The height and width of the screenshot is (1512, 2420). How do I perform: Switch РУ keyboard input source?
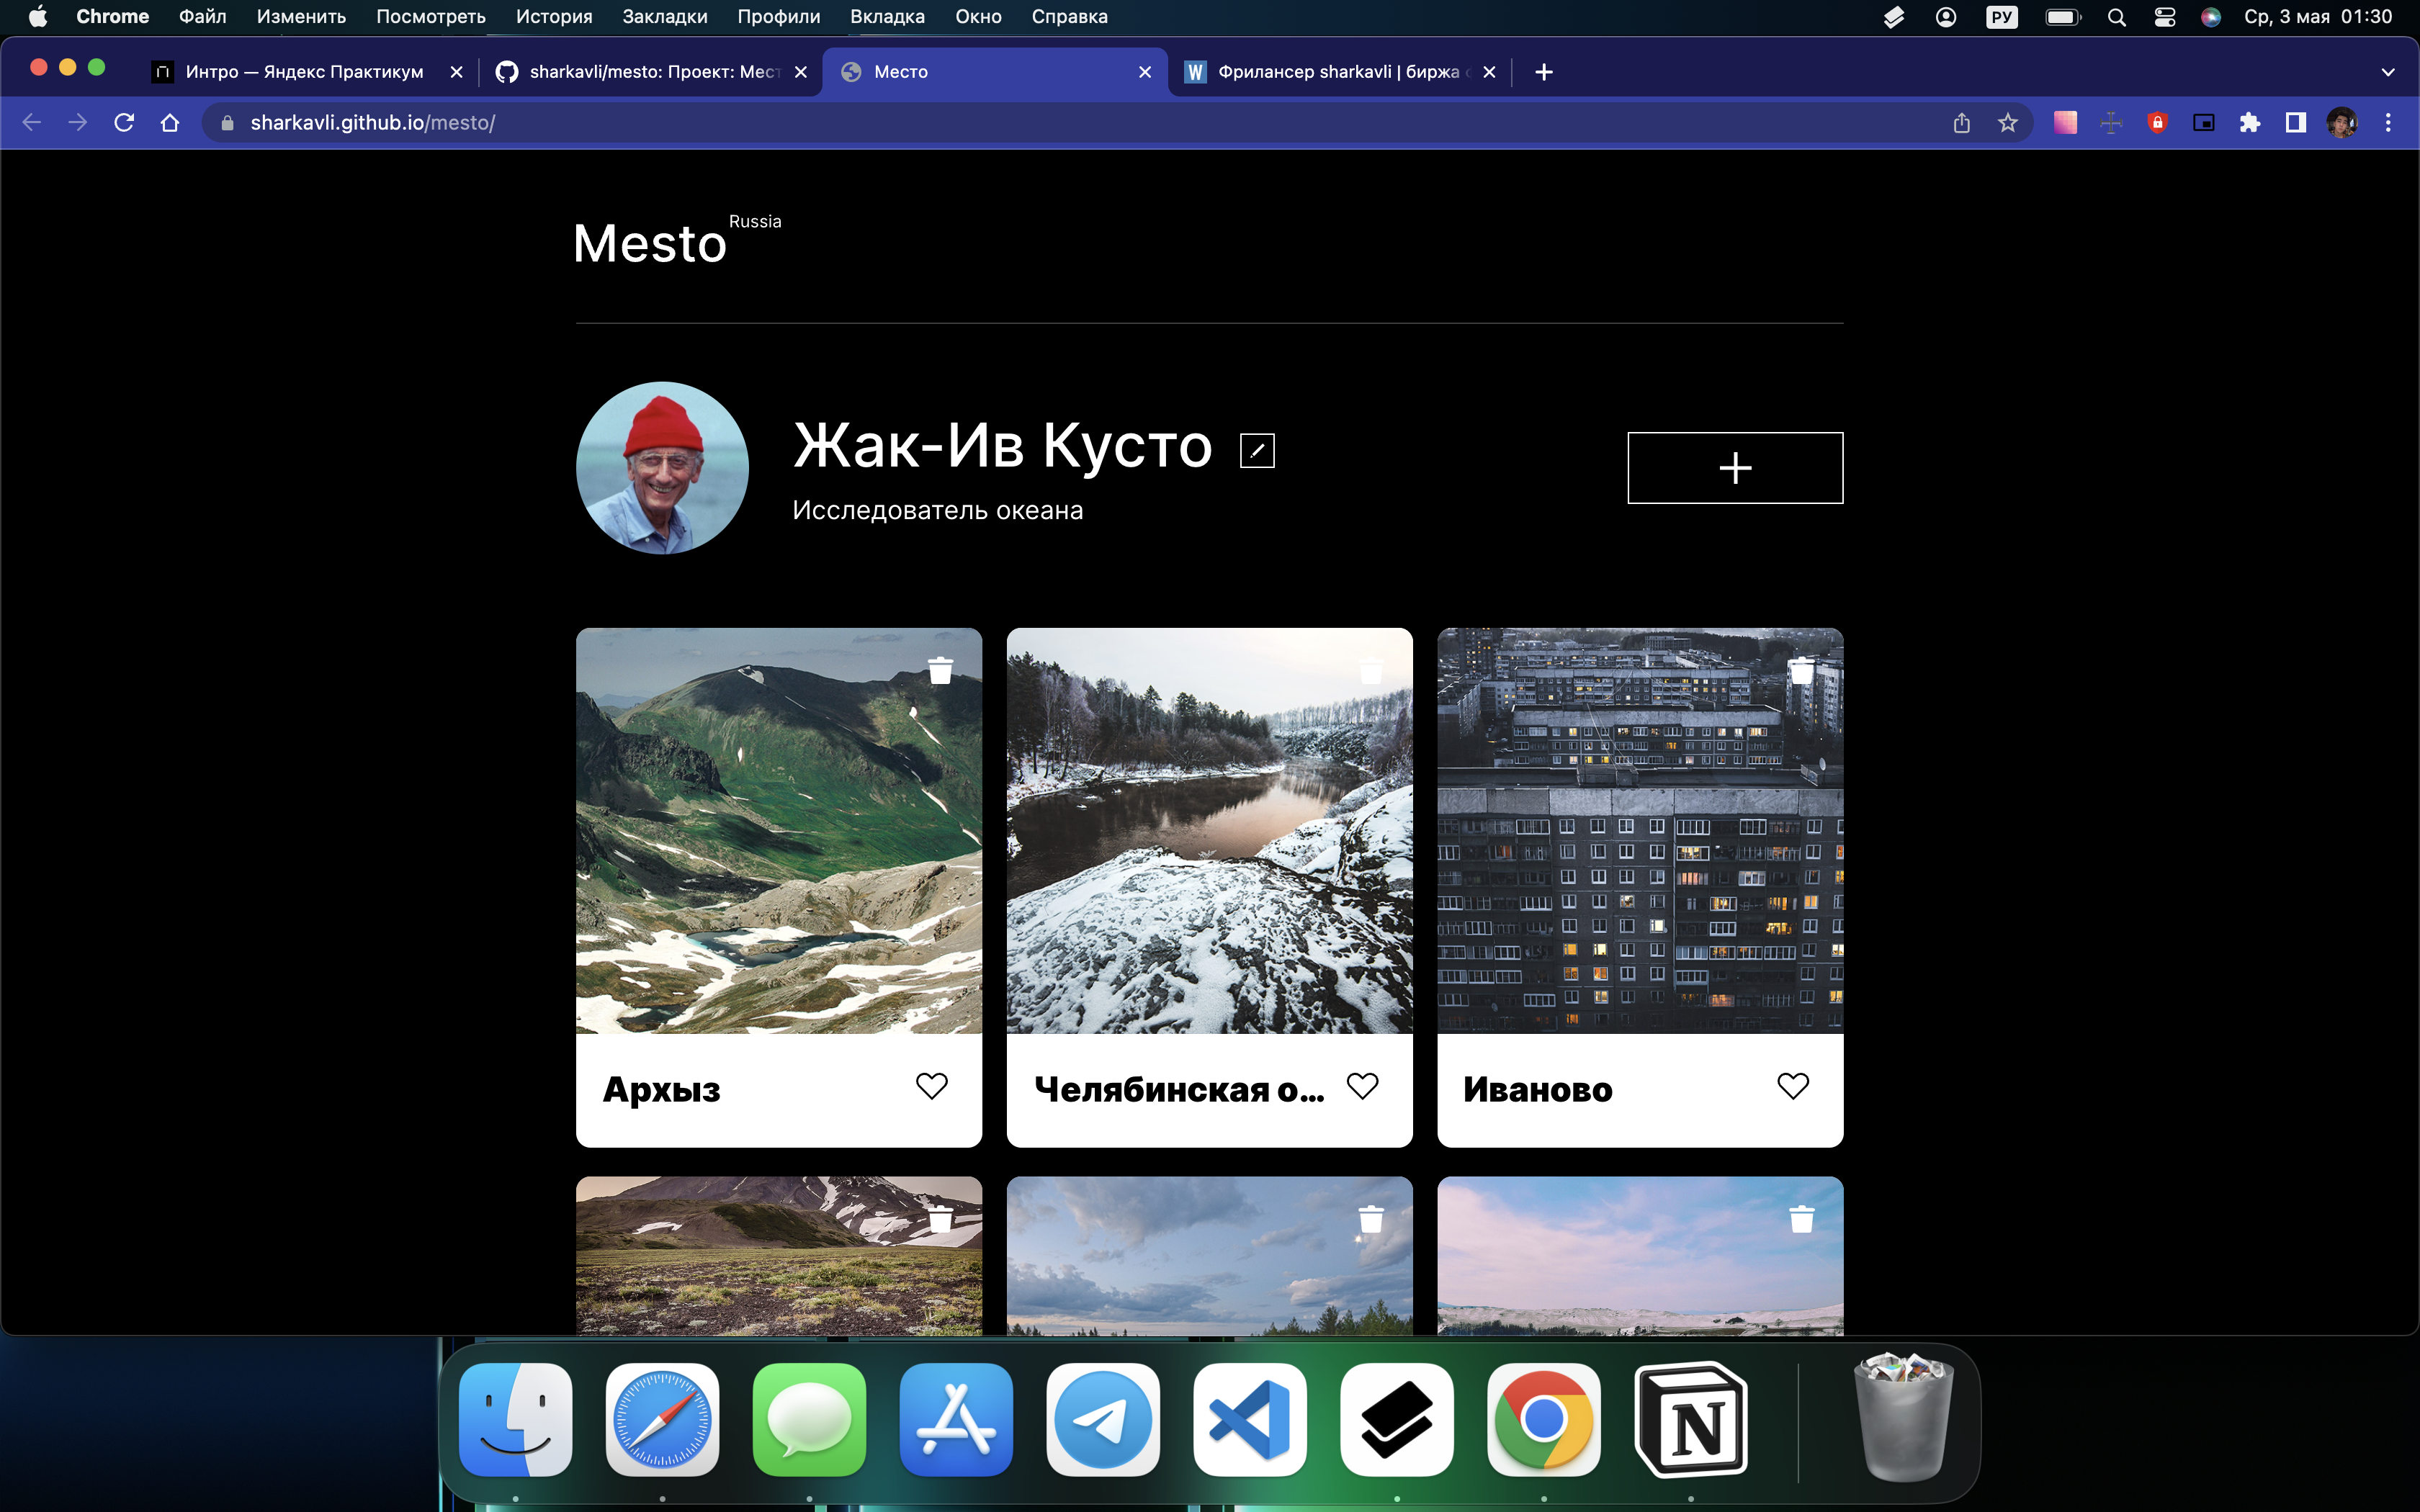point(2001,17)
